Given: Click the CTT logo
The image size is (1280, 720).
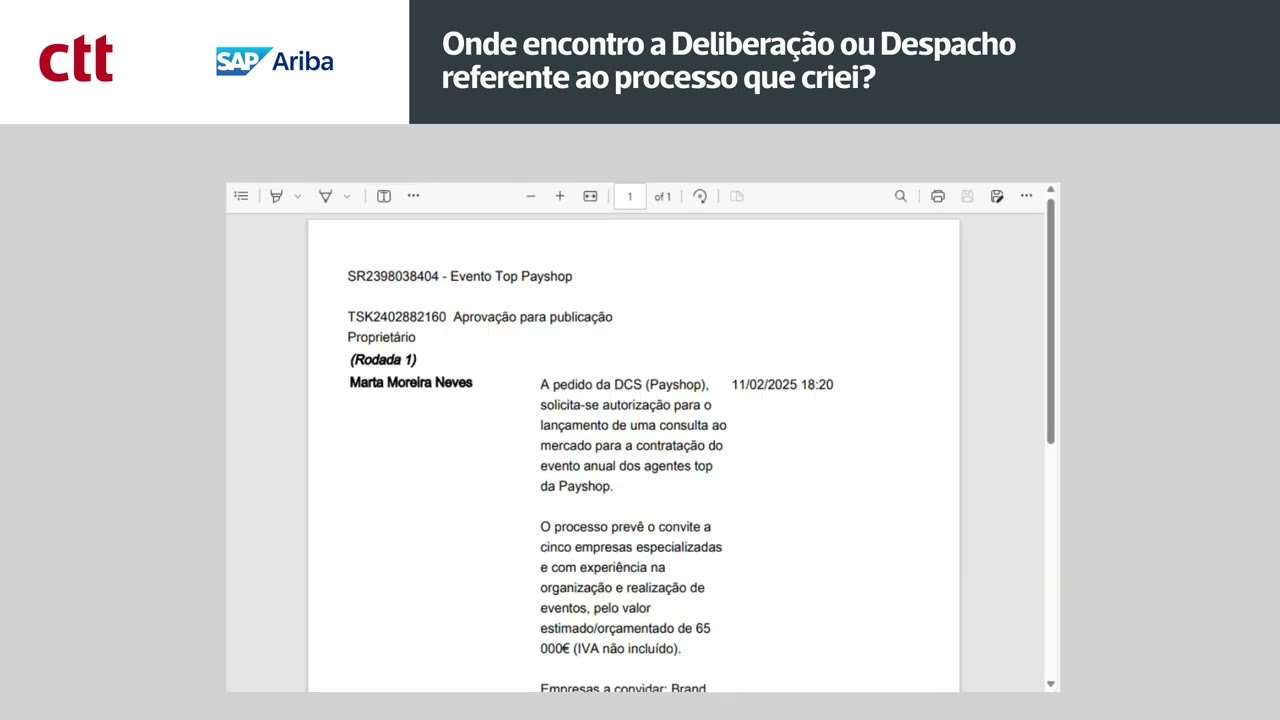Looking at the screenshot, I should [x=76, y=60].
